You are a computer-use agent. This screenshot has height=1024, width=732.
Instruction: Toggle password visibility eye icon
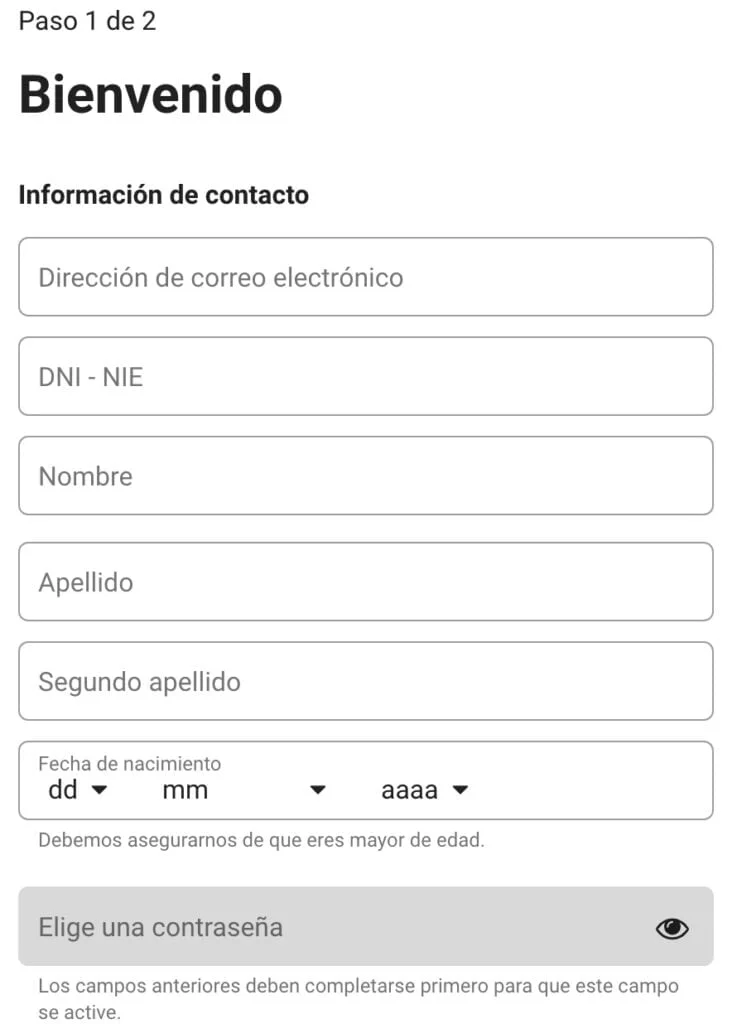[x=672, y=929]
